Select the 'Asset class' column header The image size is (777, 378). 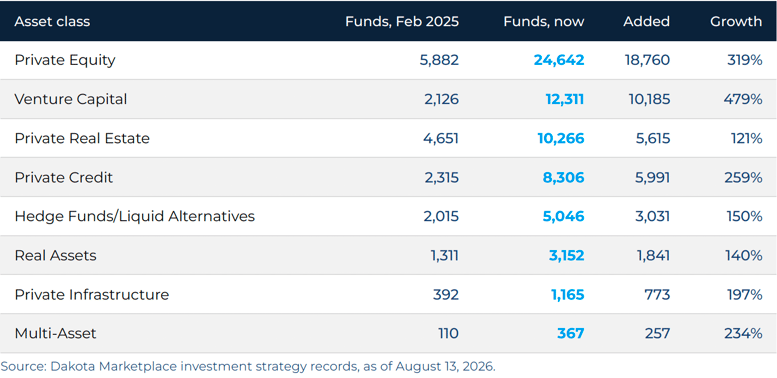pyautogui.click(x=52, y=21)
